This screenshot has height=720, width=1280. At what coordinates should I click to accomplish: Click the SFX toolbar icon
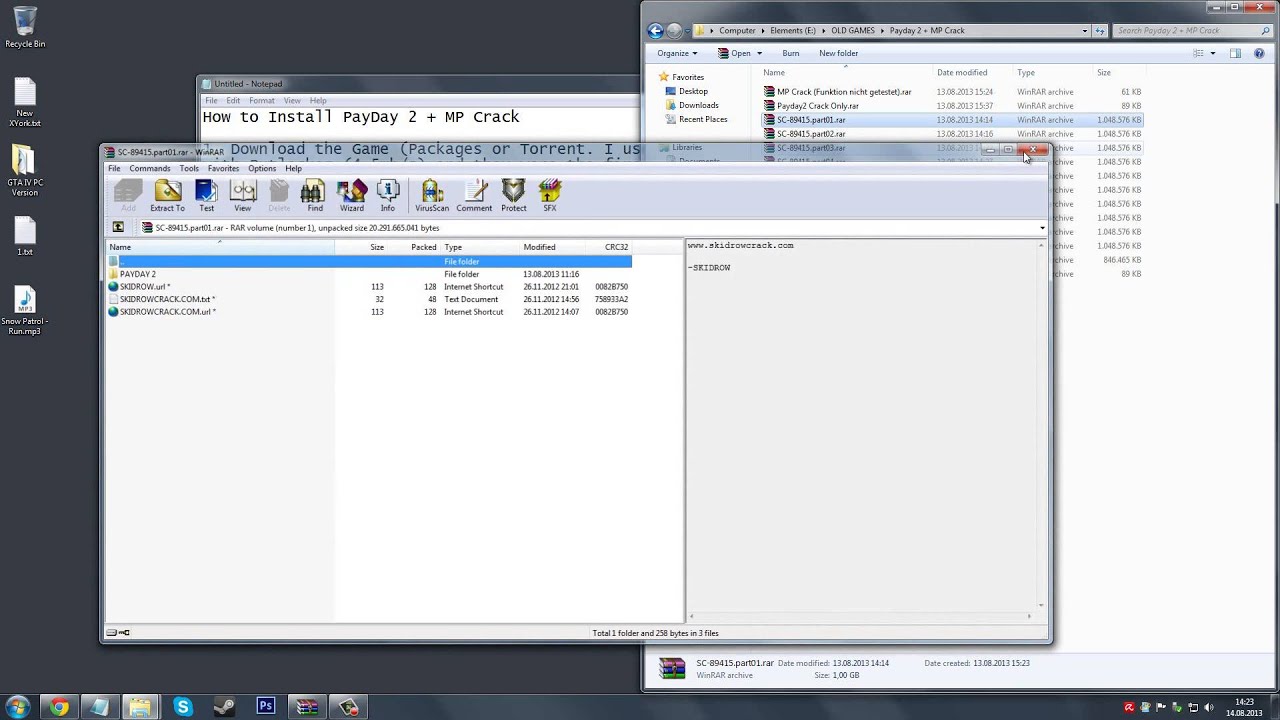[x=549, y=196]
